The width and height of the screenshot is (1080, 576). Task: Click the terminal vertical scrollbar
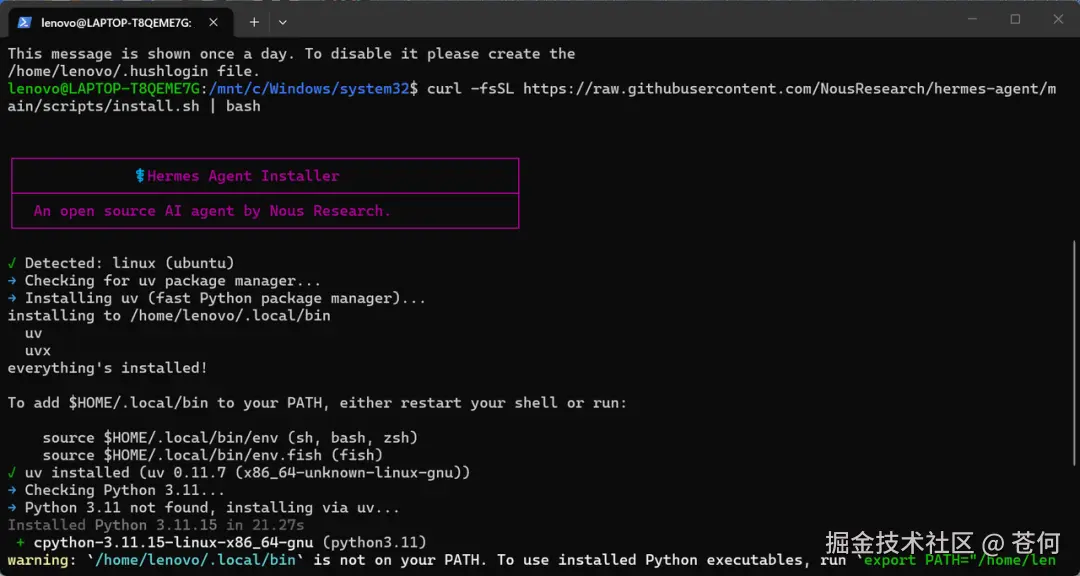click(1074, 351)
